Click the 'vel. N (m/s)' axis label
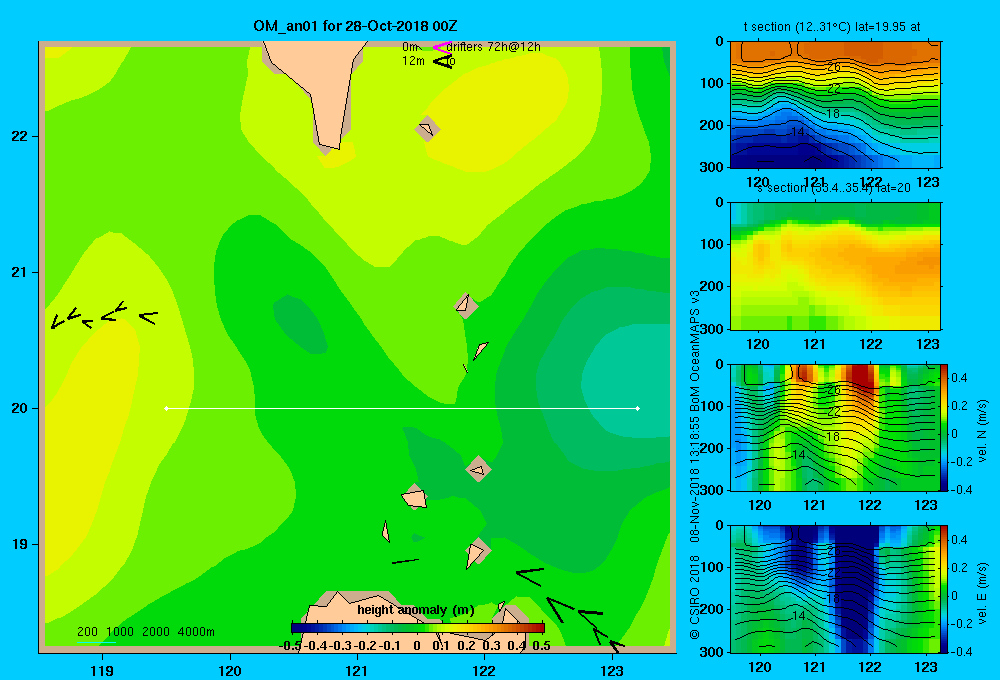The height and width of the screenshot is (680, 1000). pyautogui.click(x=982, y=431)
